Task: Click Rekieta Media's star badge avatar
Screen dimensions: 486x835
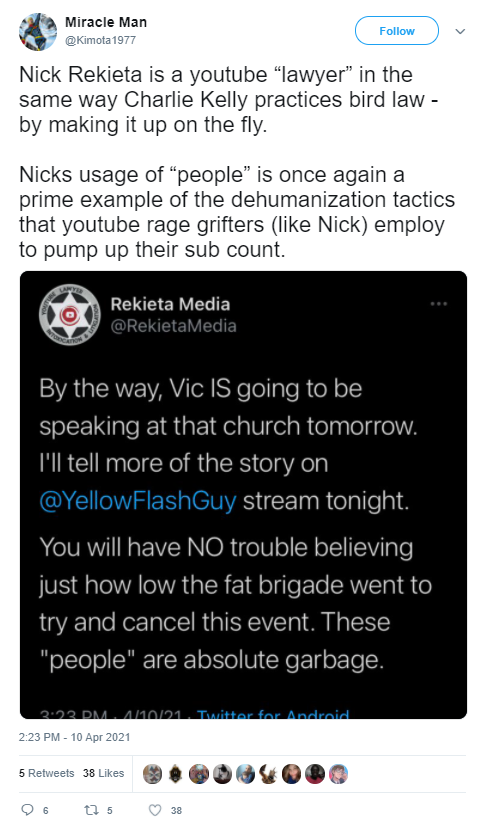Action: (x=69, y=315)
